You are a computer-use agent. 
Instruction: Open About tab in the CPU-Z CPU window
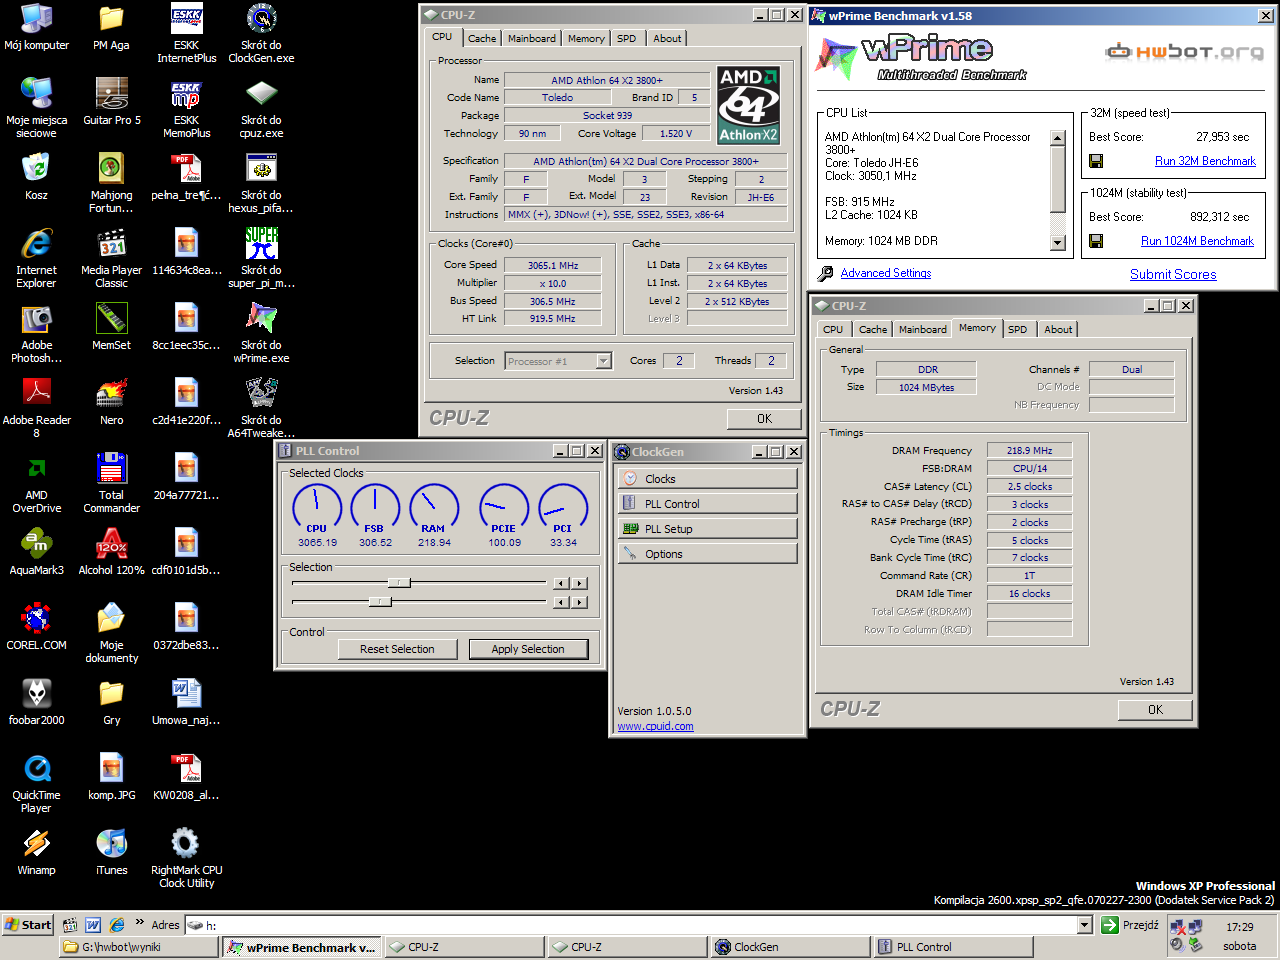[x=667, y=38]
